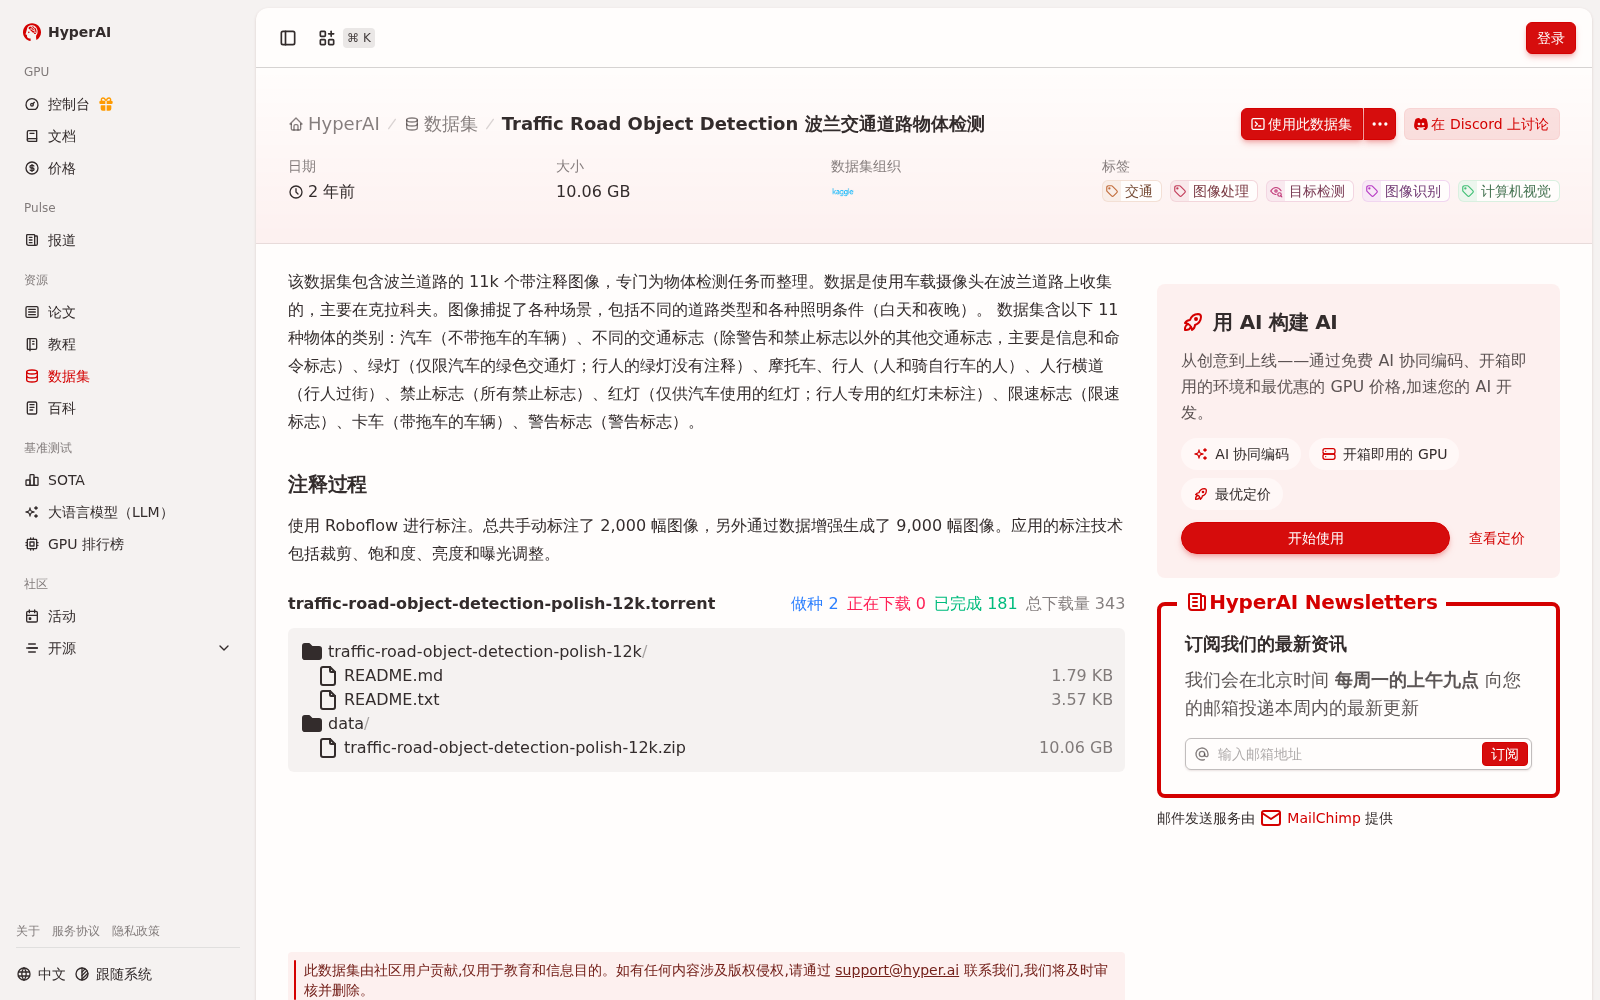The width and height of the screenshot is (1600, 1000).
Task: Click the clock icon by 2 年前
Action: 296,192
